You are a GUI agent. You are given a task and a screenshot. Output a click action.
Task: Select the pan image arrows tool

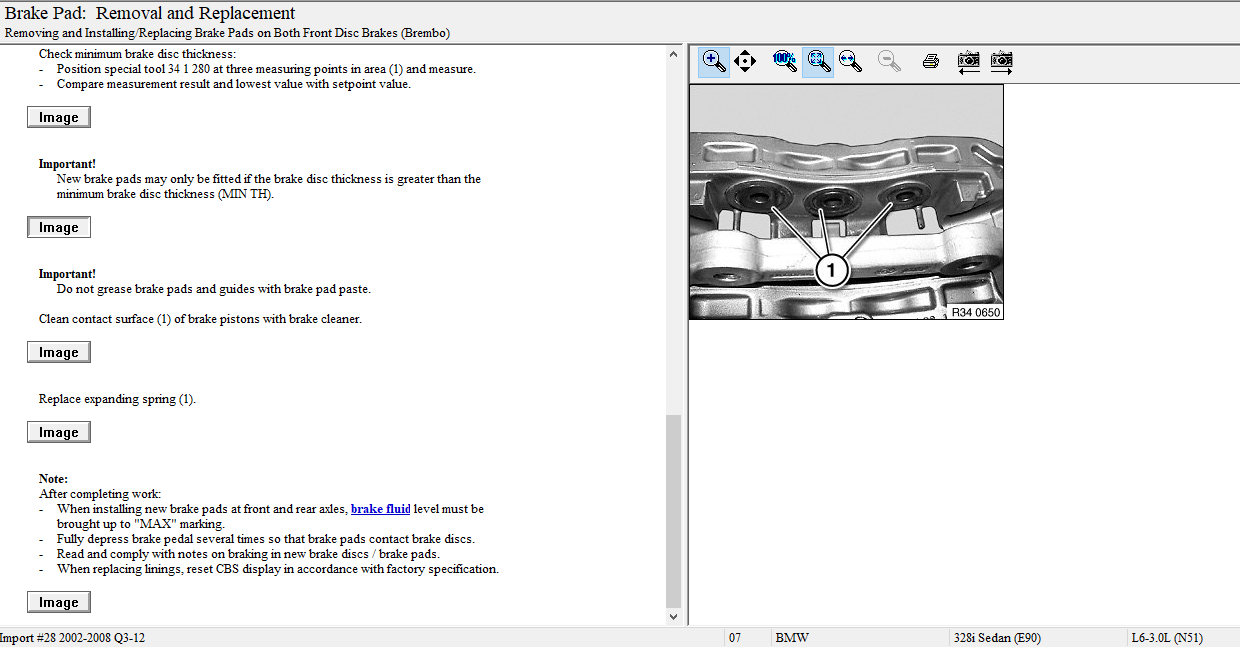[x=745, y=61]
